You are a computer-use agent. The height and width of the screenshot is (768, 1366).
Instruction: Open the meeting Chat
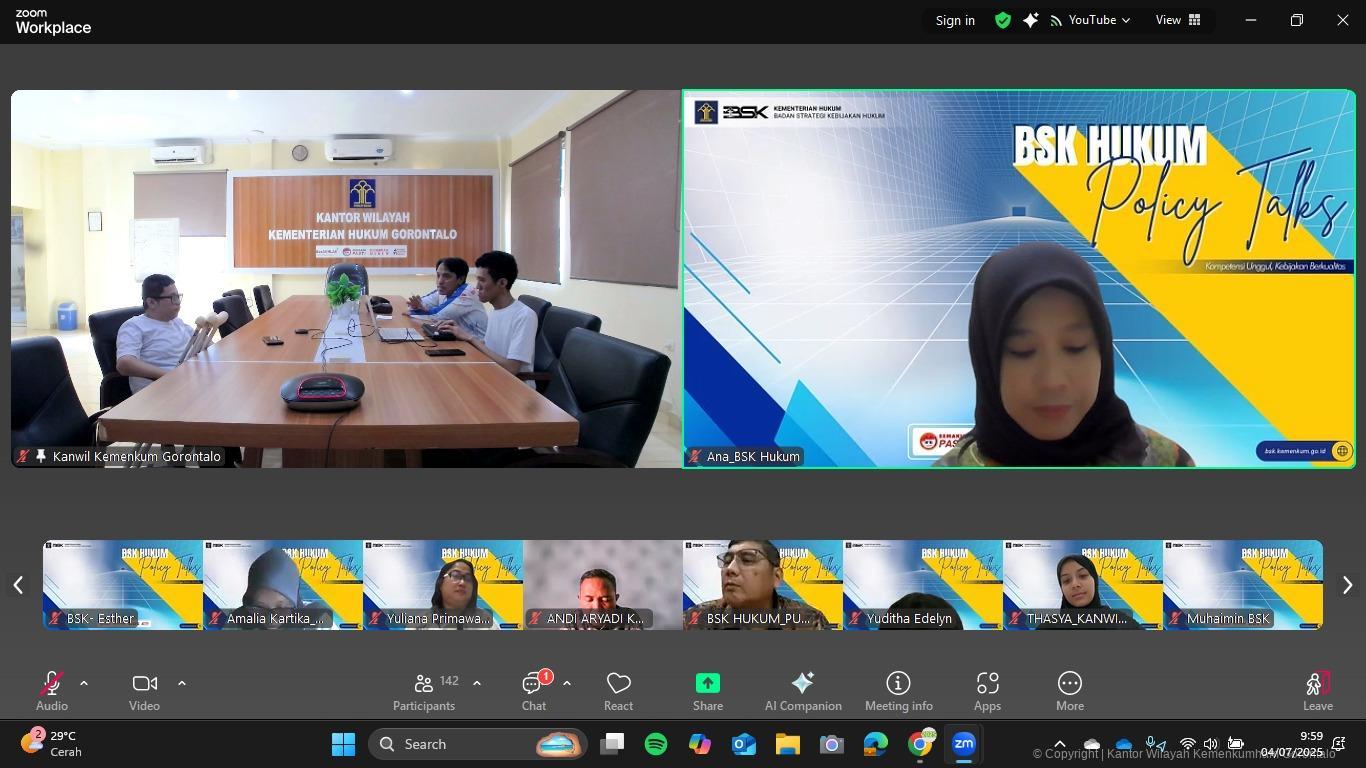(x=533, y=690)
